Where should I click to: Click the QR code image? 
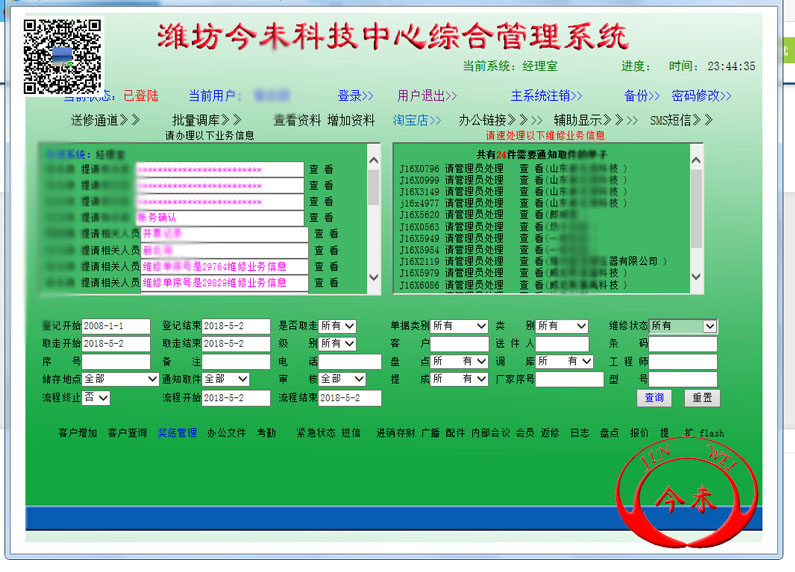[61, 56]
